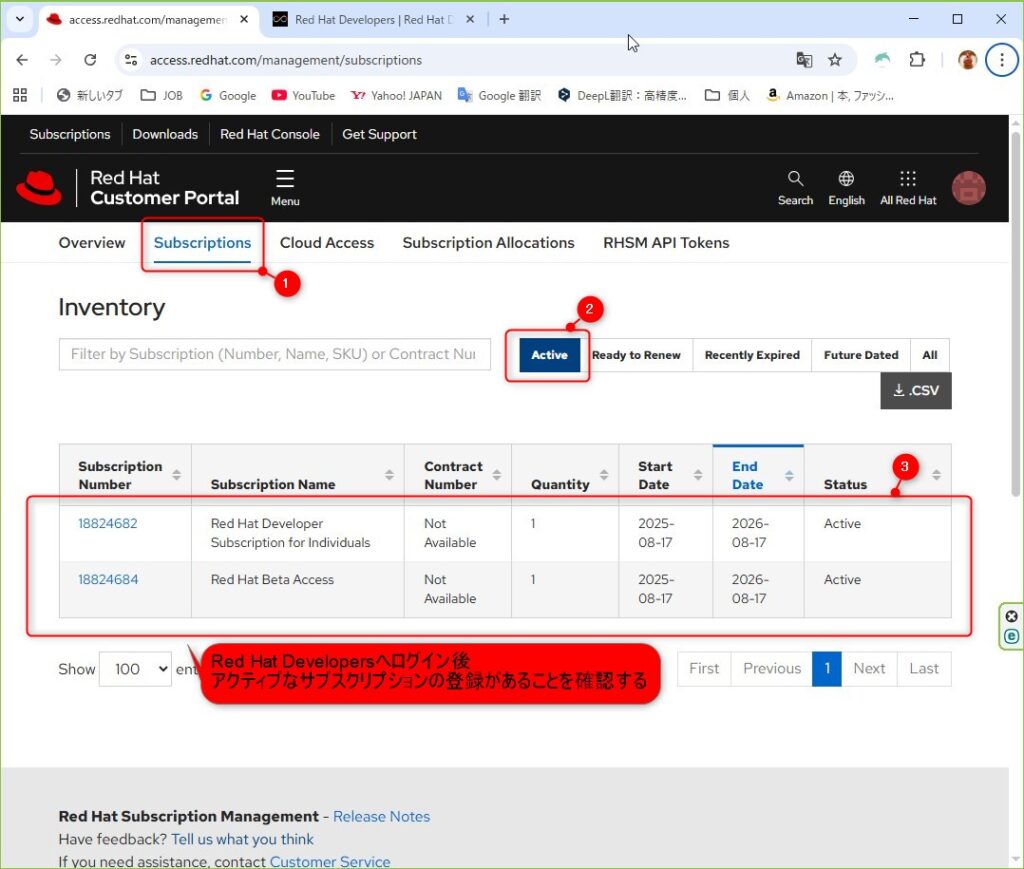
Task: Open Downloads in the top bar
Action: pos(165,134)
